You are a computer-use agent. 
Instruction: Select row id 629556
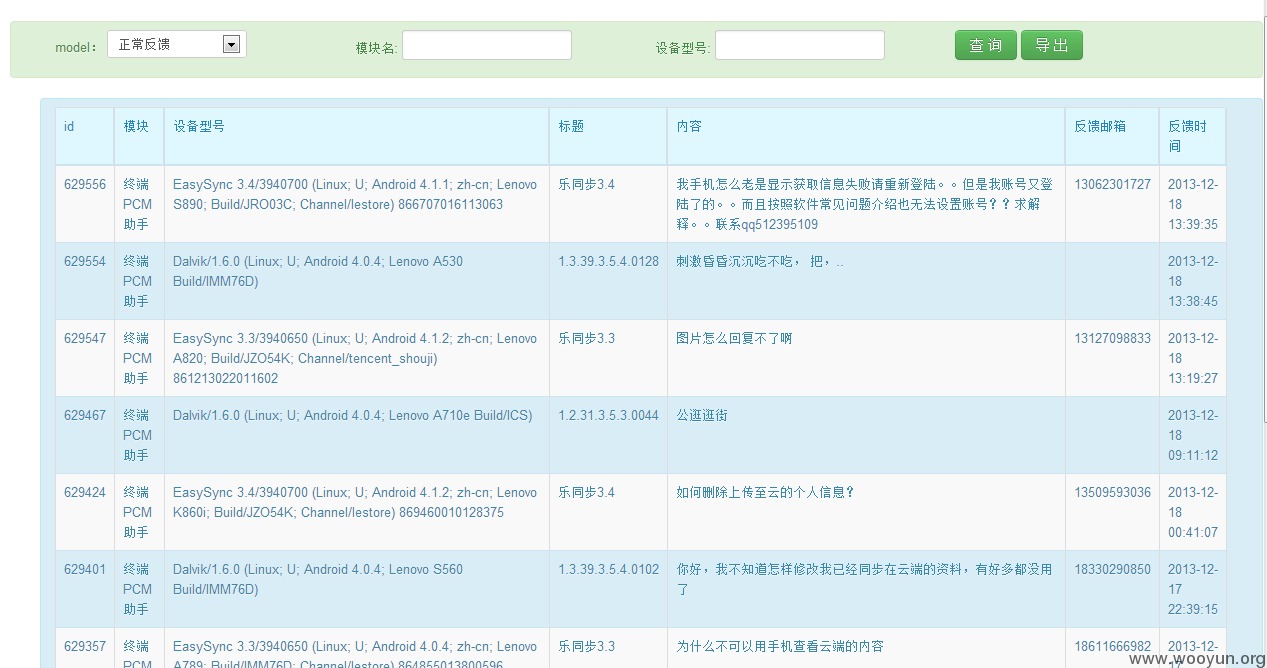(85, 185)
